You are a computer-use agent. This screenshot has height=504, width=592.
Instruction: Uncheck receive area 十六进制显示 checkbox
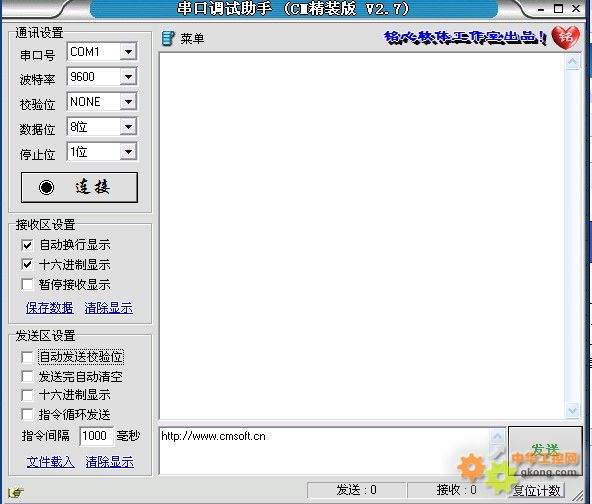pyautogui.click(x=27, y=264)
